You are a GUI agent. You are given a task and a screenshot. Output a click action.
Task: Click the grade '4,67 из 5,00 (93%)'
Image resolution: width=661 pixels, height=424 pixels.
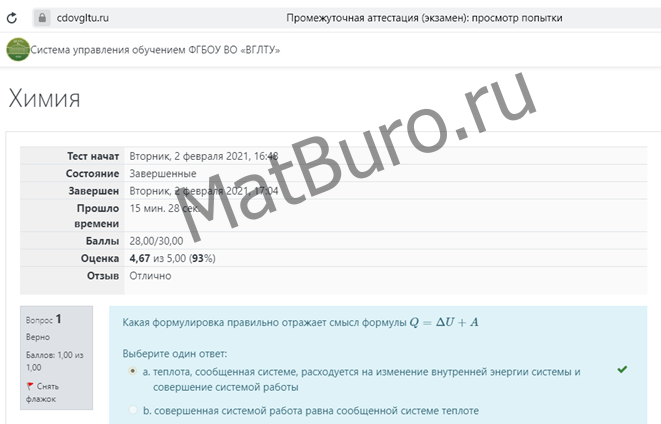click(173, 258)
